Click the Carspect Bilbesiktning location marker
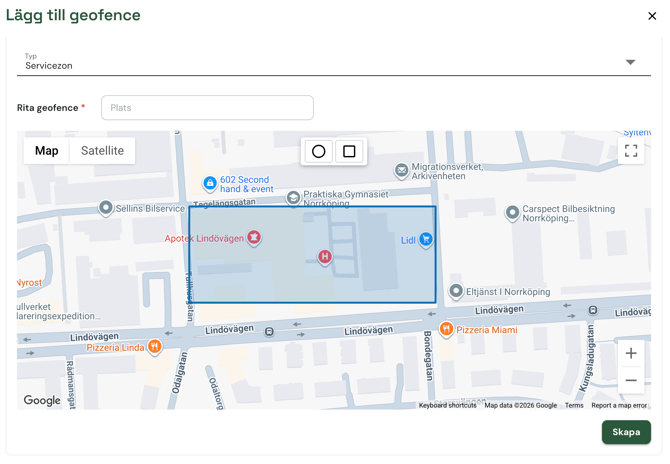The width and height of the screenshot is (670, 464). pyautogui.click(x=512, y=212)
